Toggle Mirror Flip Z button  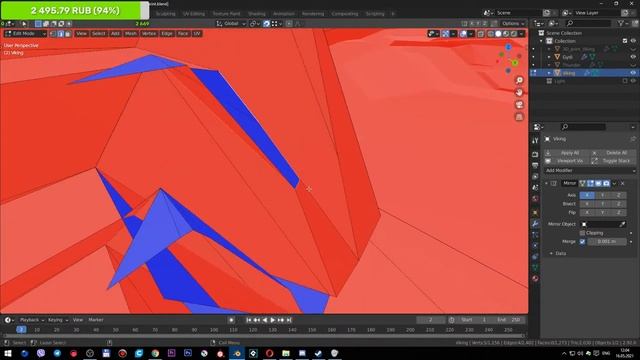coord(618,212)
